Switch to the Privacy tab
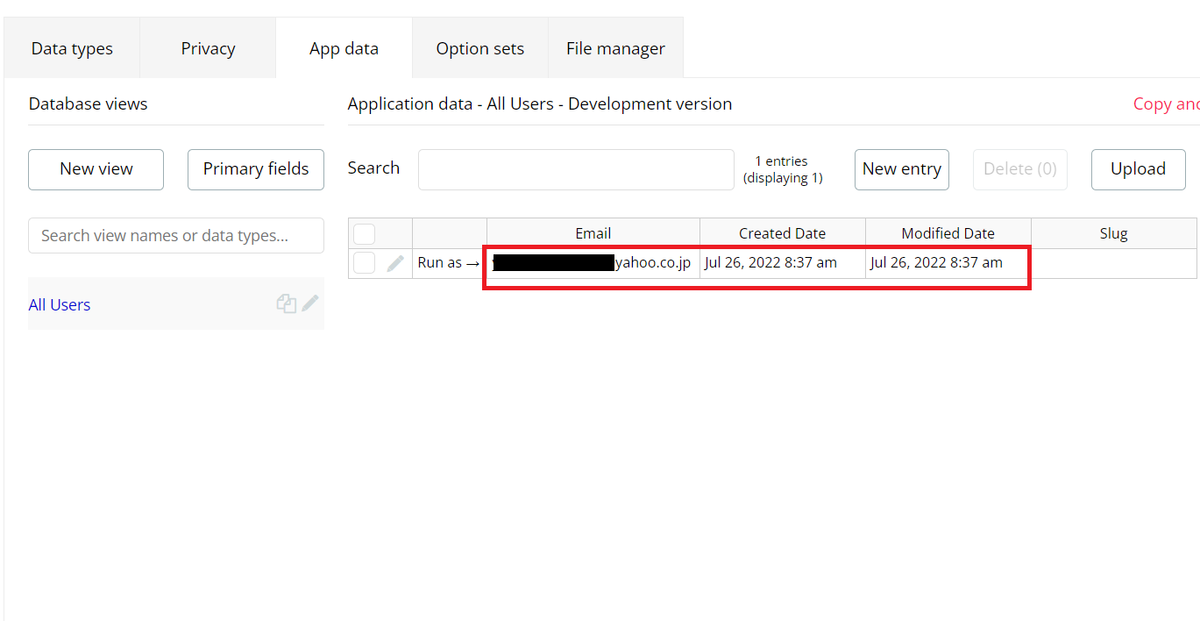Viewport: 1200px width, 621px height. 208,48
